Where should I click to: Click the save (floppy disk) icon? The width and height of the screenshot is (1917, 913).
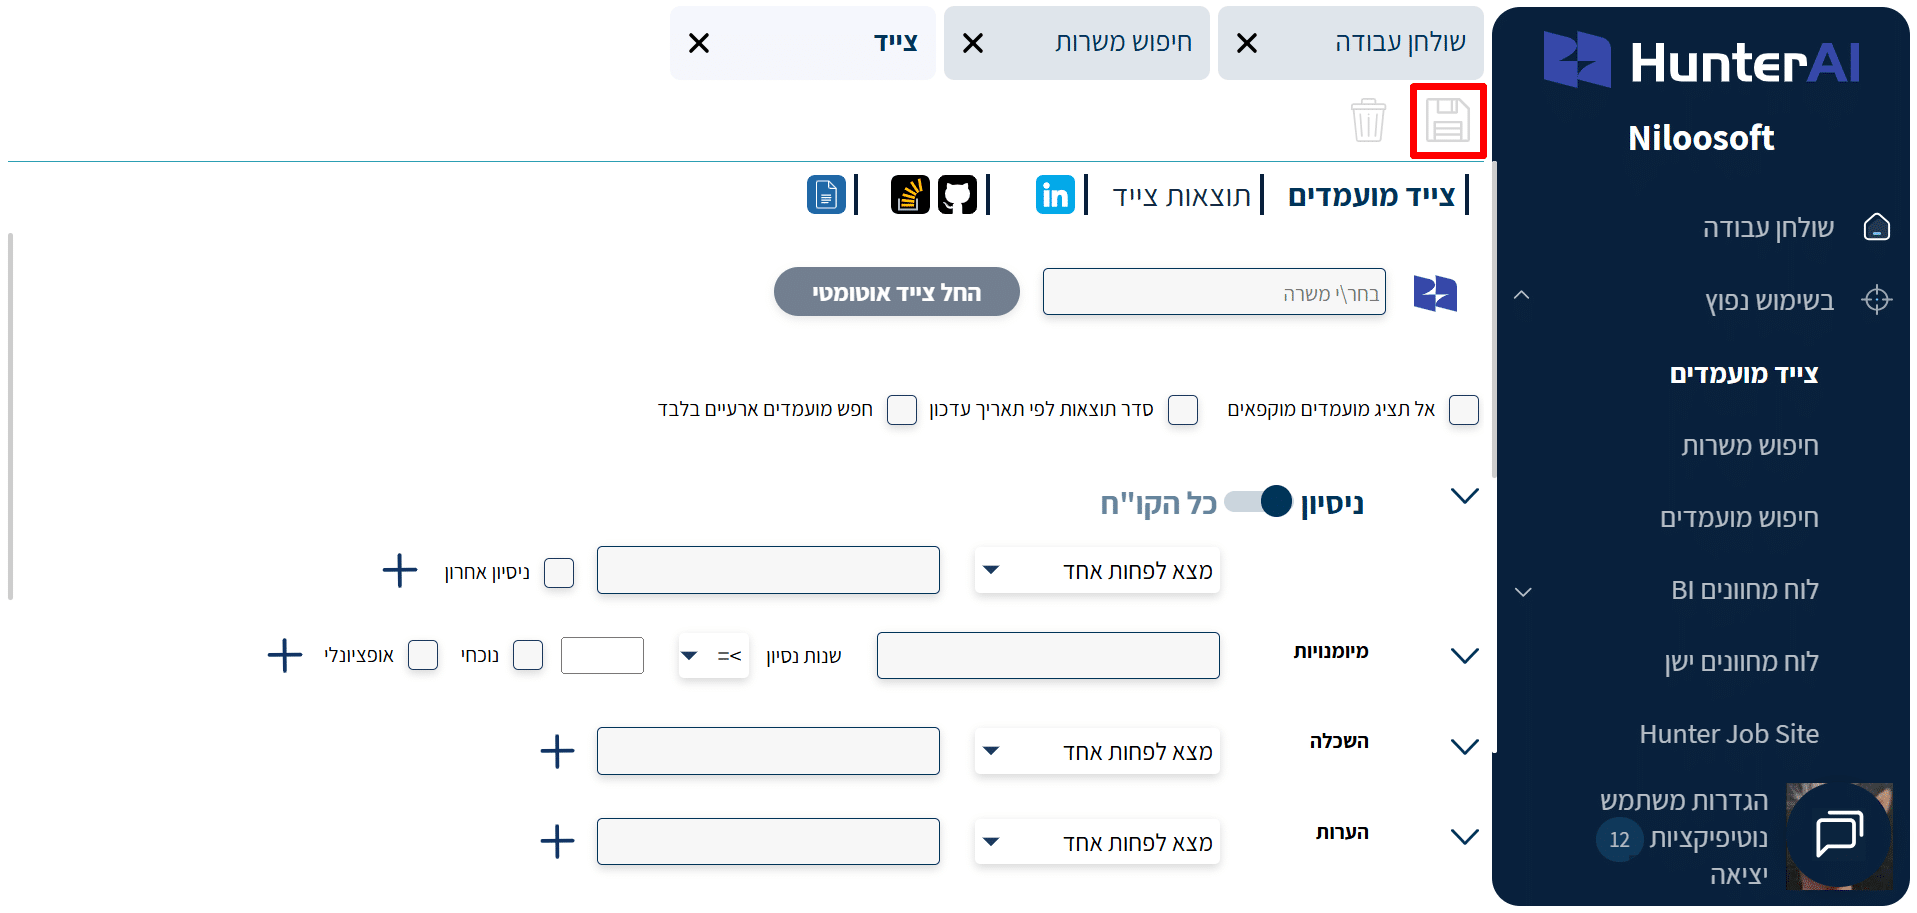(x=1447, y=121)
